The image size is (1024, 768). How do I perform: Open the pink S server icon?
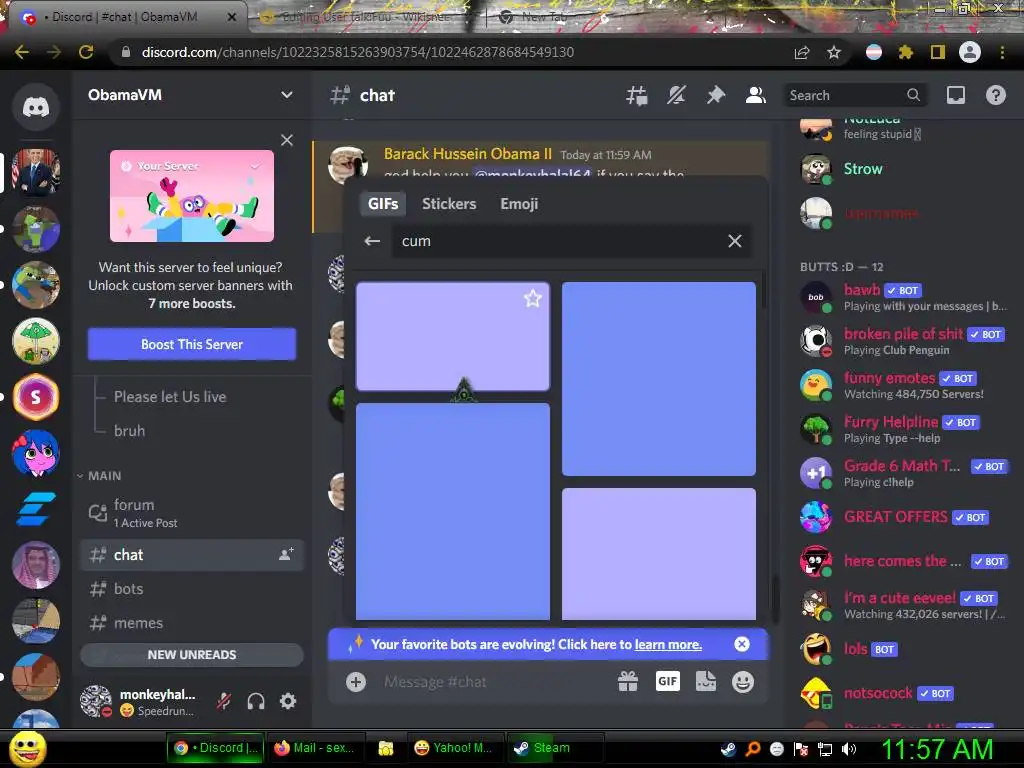point(36,396)
